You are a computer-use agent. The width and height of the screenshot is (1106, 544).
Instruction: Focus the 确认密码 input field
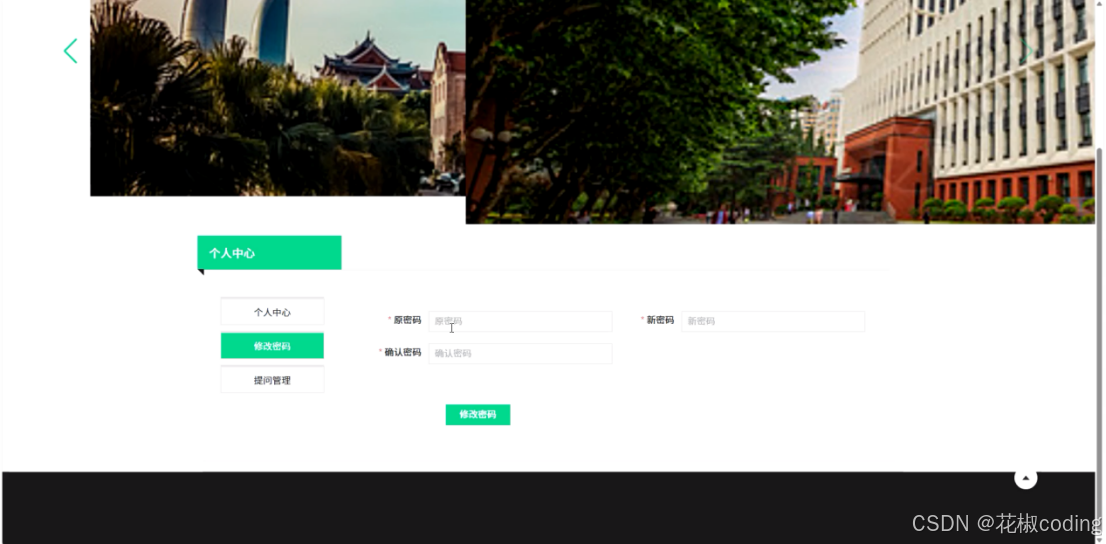click(520, 353)
